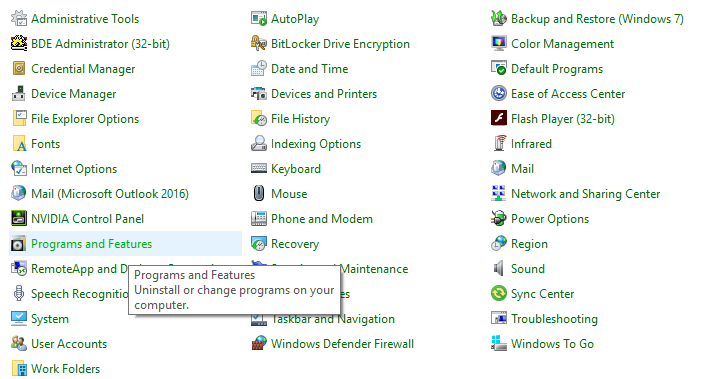The width and height of the screenshot is (710, 379).
Task: Open the Fonts link
Action: 45,144
